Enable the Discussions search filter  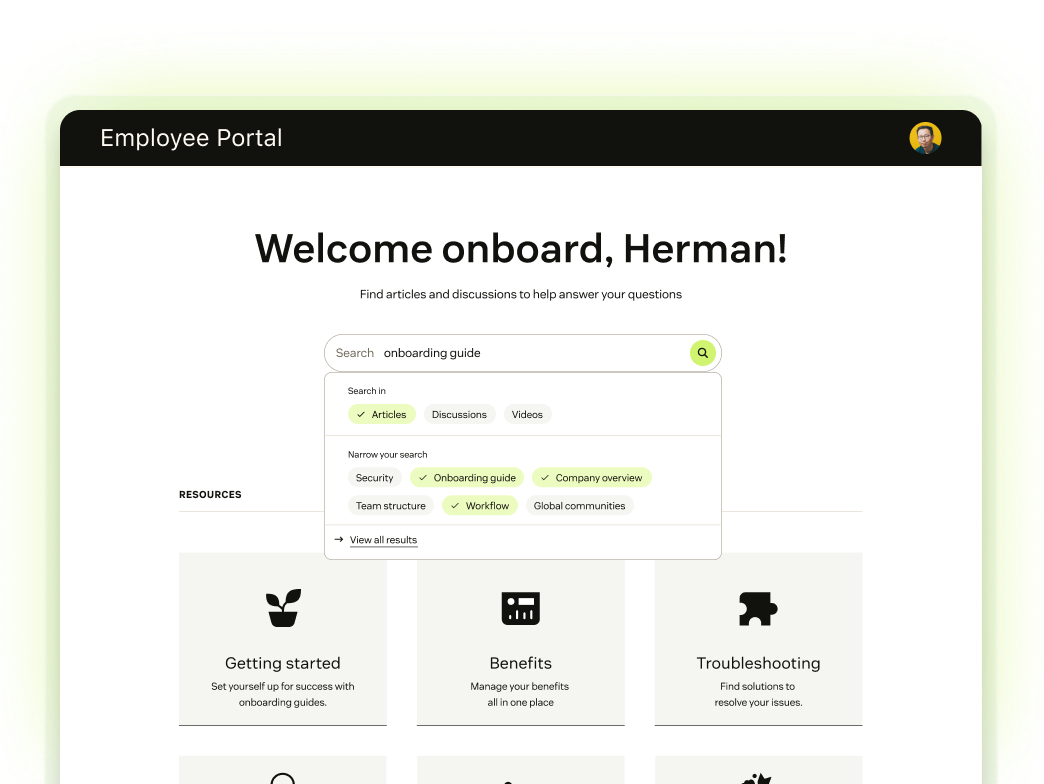459,414
